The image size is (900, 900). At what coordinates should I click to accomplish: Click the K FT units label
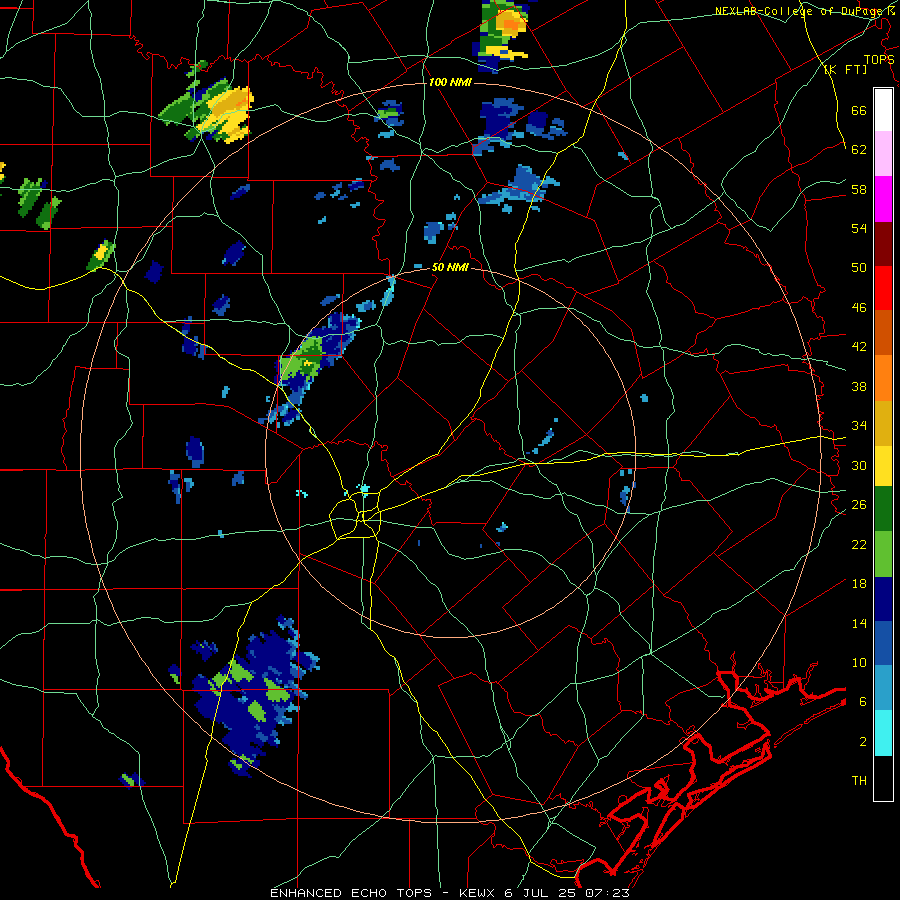click(x=845, y=69)
